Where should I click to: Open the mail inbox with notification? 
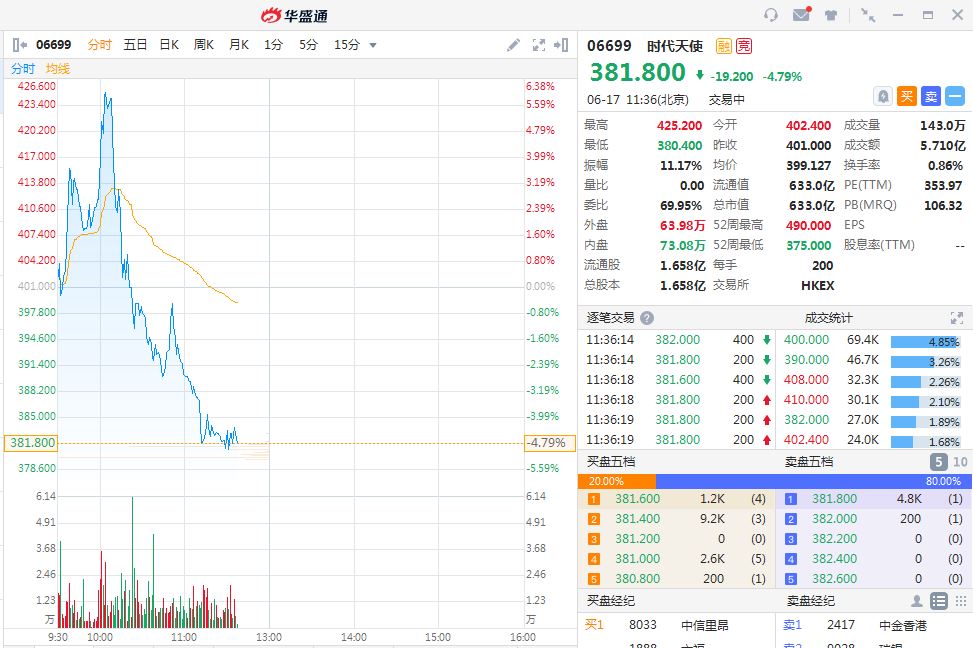click(x=801, y=15)
